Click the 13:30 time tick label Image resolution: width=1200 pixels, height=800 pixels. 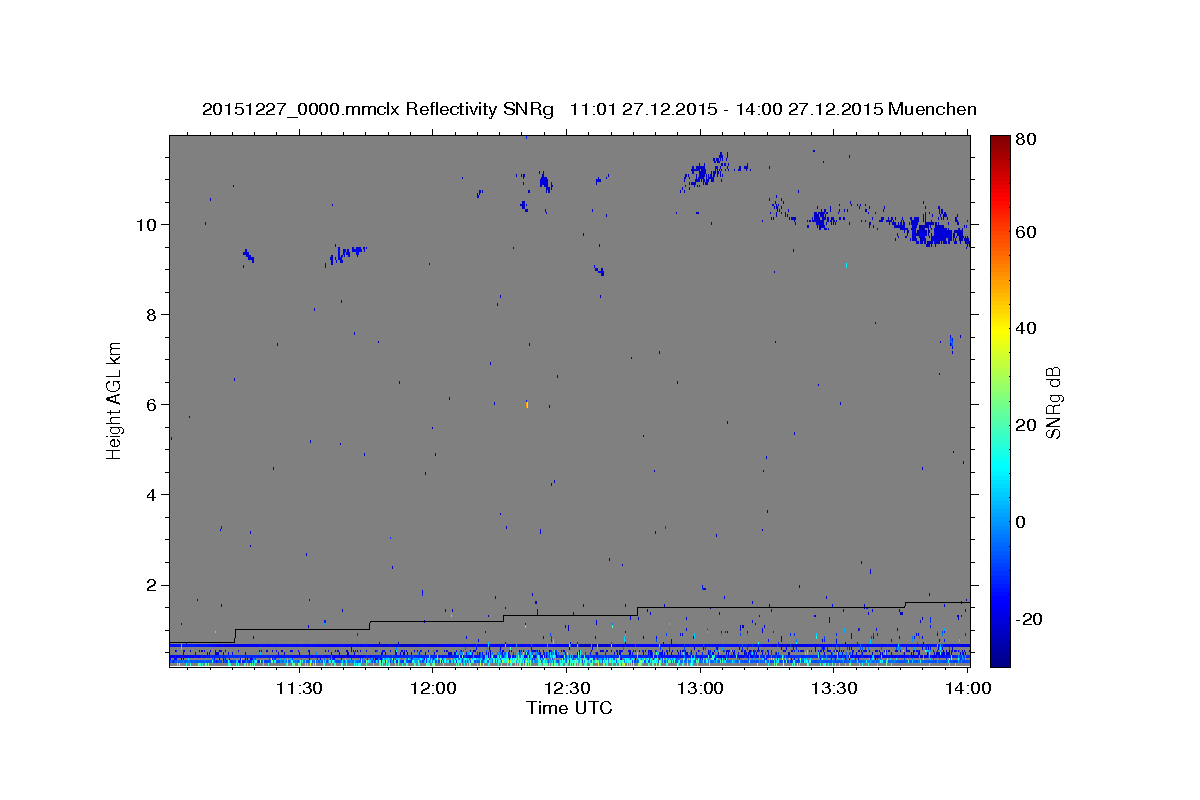pyautogui.click(x=834, y=689)
